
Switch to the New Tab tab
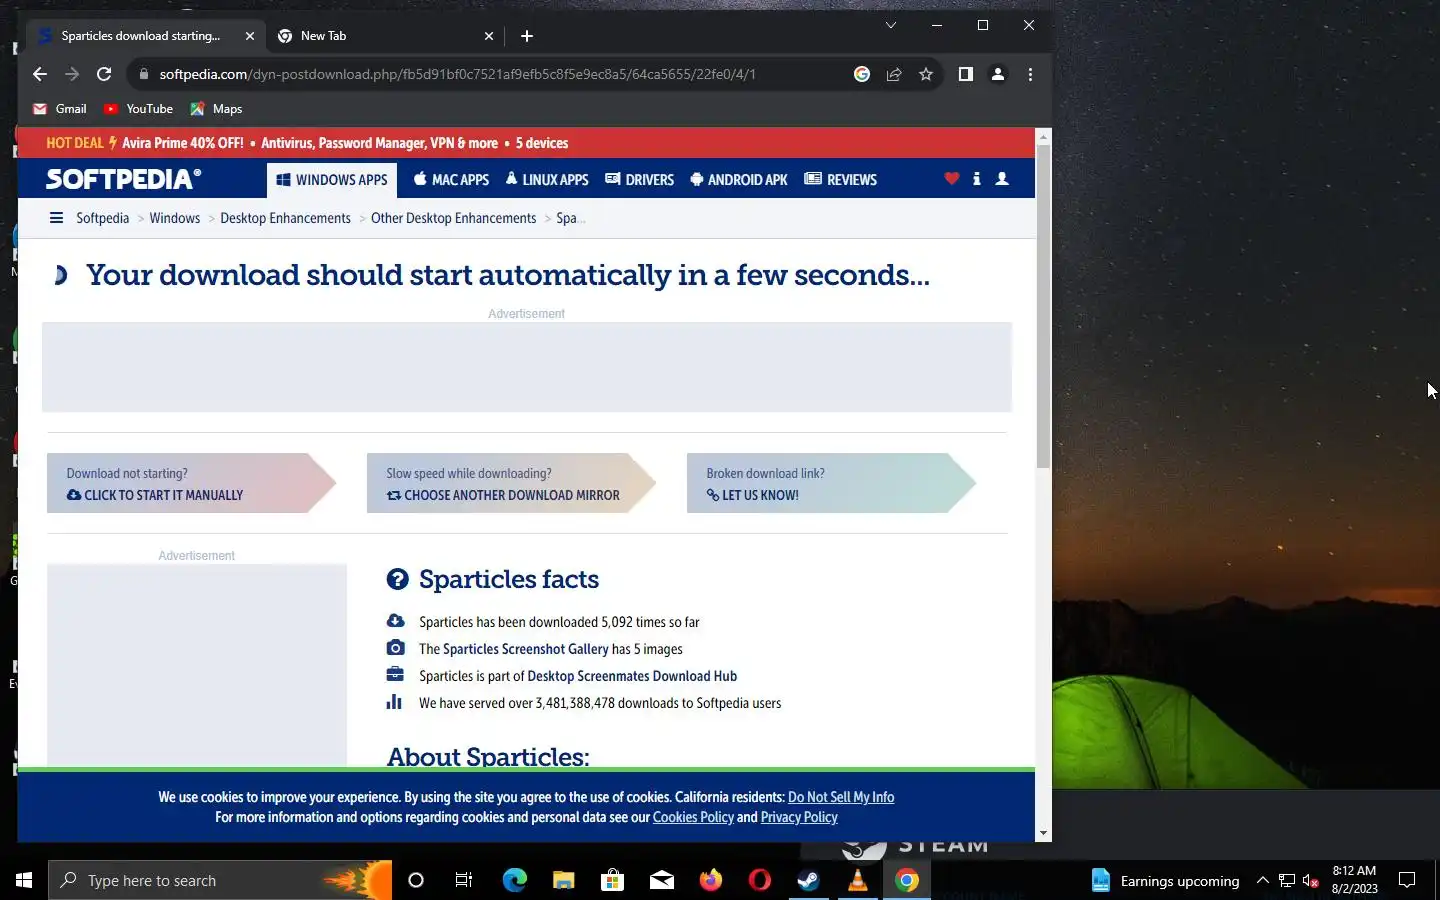pos(385,36)
